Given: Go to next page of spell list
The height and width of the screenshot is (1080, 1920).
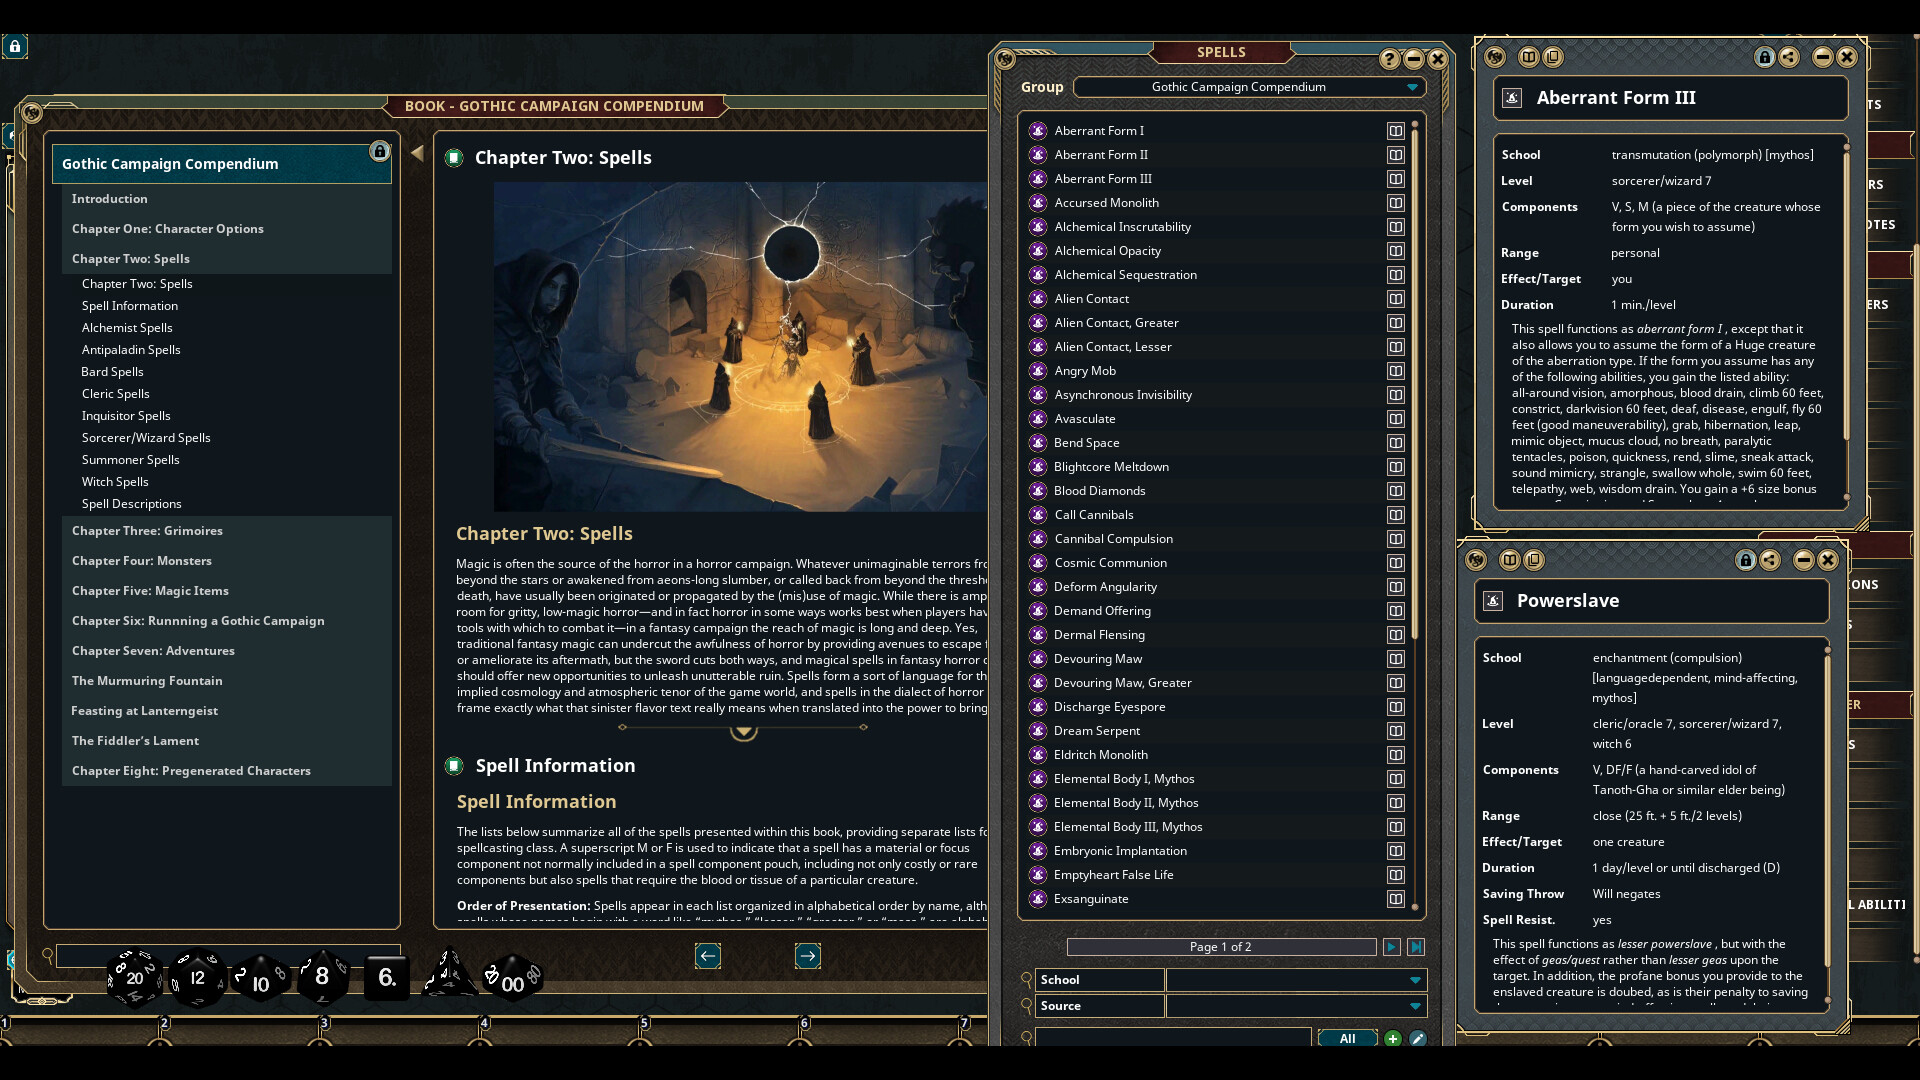Looking at the screenshot, I should [1391, 947].
